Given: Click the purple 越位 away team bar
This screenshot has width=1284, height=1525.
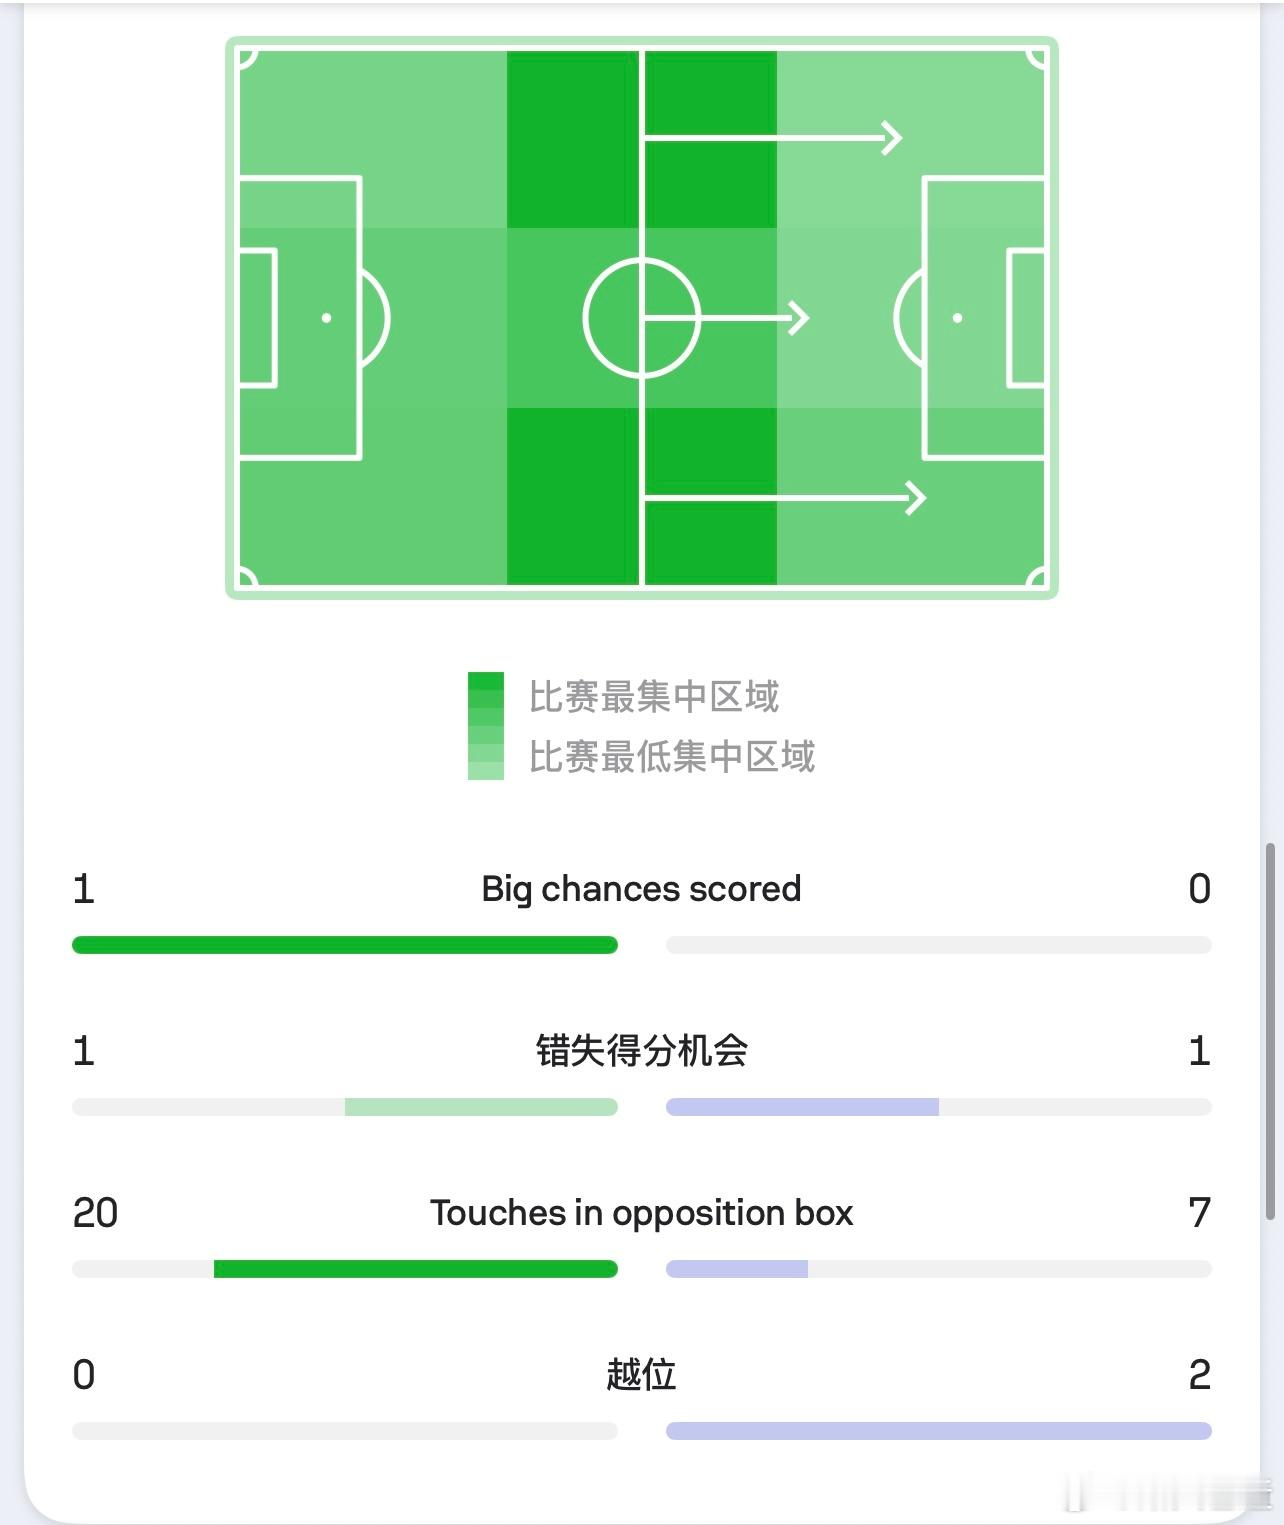Looking at the screenshot, I should pyautogui.click(x=938, y=1431).
